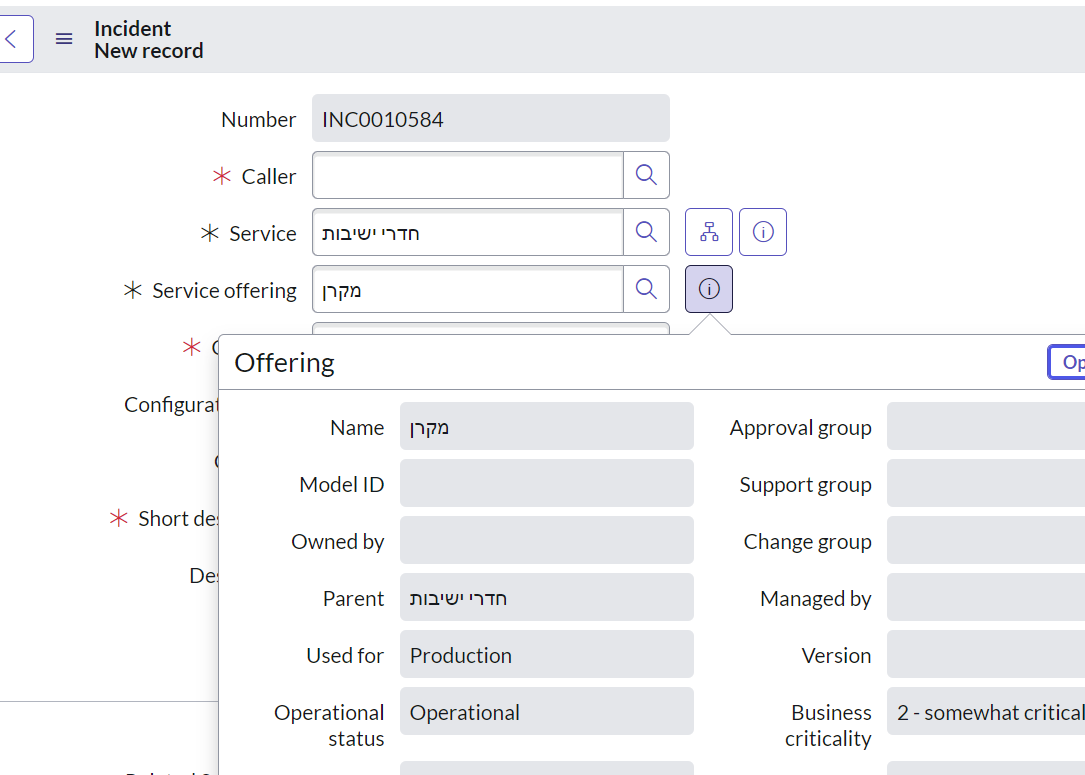Click the Used for field showing Production
The width and height of the screenshot is (1085, 775).
(546, 654)
